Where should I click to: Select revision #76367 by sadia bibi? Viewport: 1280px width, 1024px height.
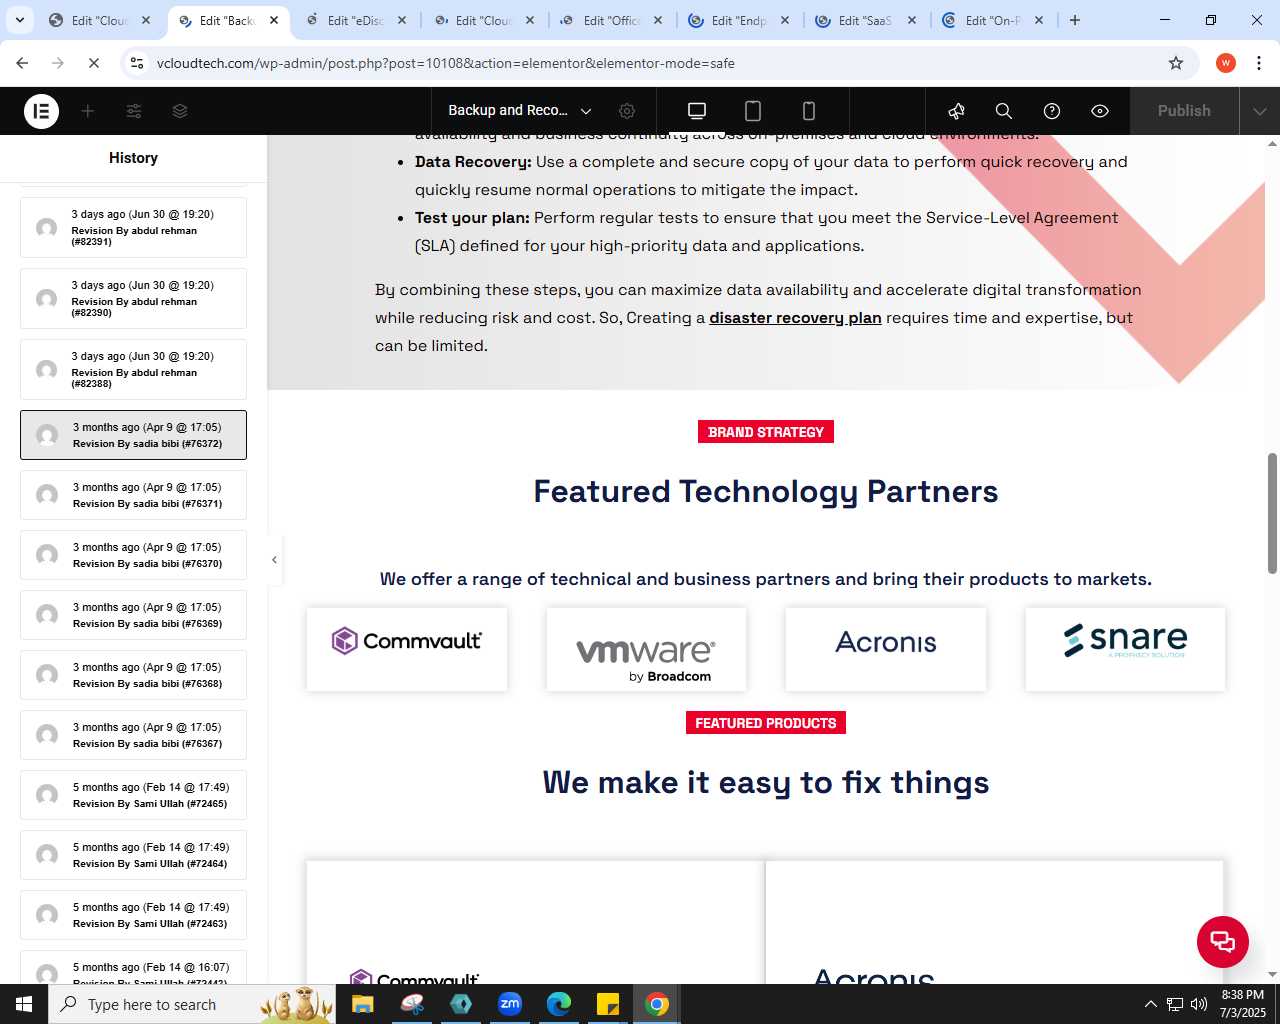[133, 735]
